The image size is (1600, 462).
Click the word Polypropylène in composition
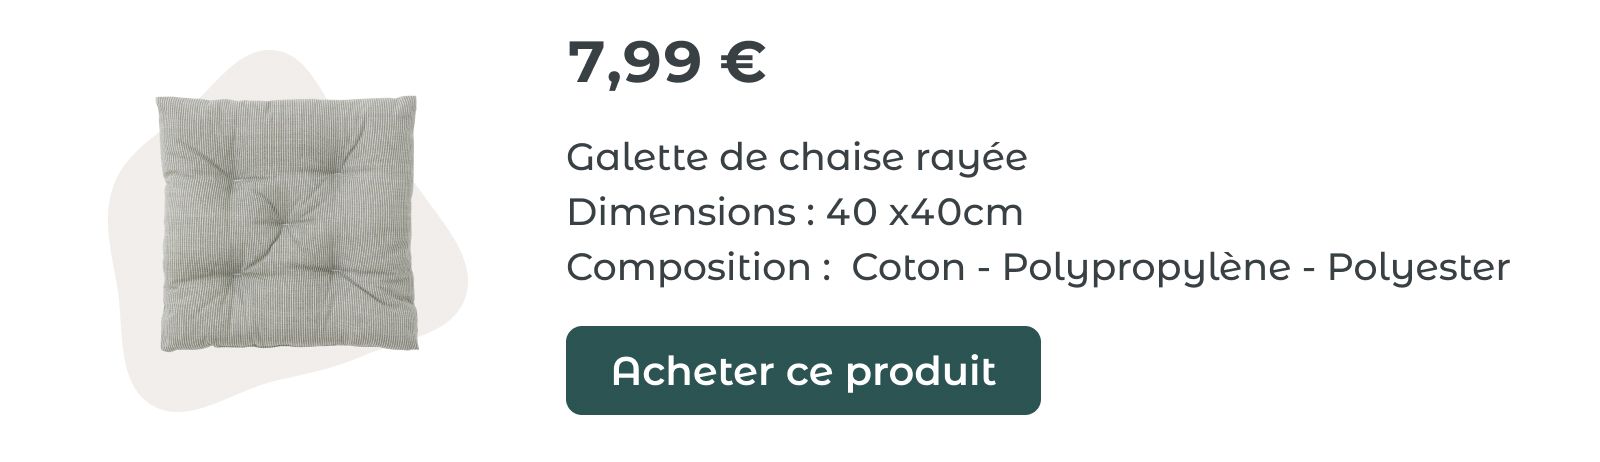coord(1146,269)
